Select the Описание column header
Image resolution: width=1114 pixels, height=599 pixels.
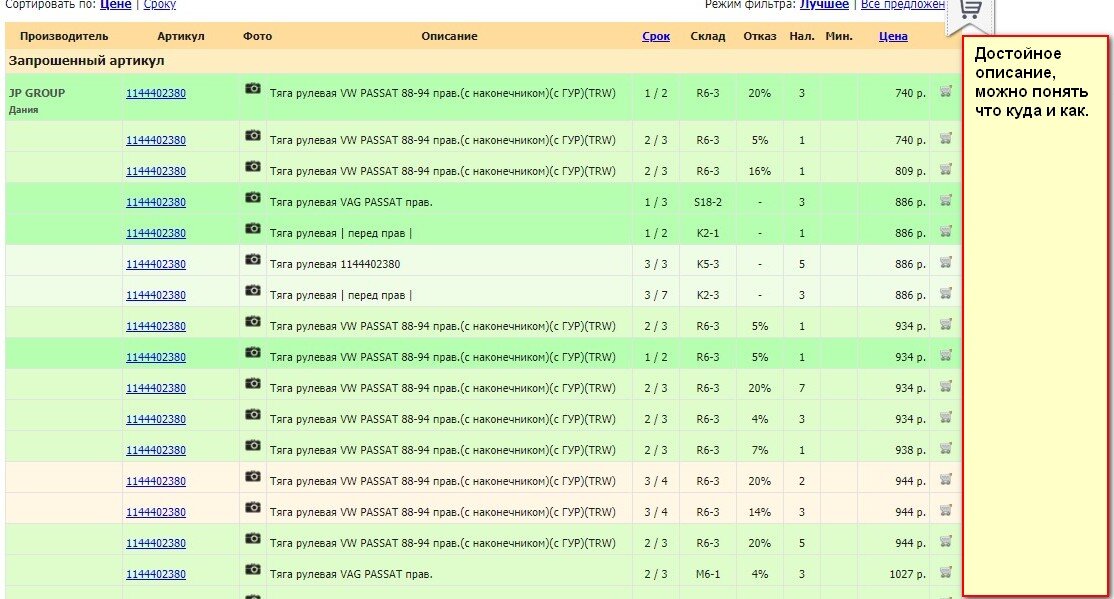tap(449, 36)
